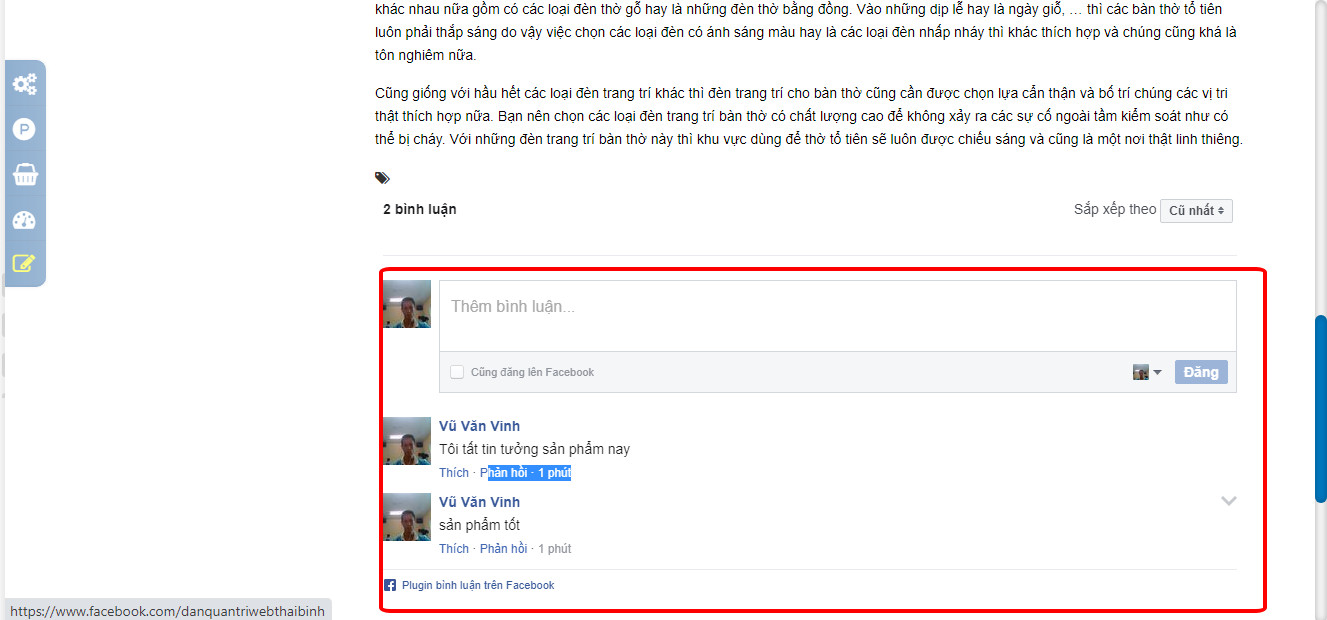Enable 'Cũng đăng lên Facebook' checkbox
Viewport: 1327px width, 620px height.
coord(457,372)
